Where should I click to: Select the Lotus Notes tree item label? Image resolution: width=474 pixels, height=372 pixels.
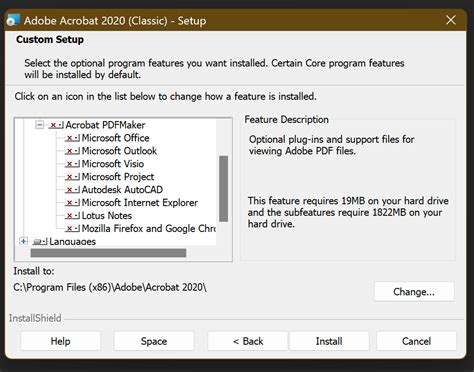pos(107,216)
